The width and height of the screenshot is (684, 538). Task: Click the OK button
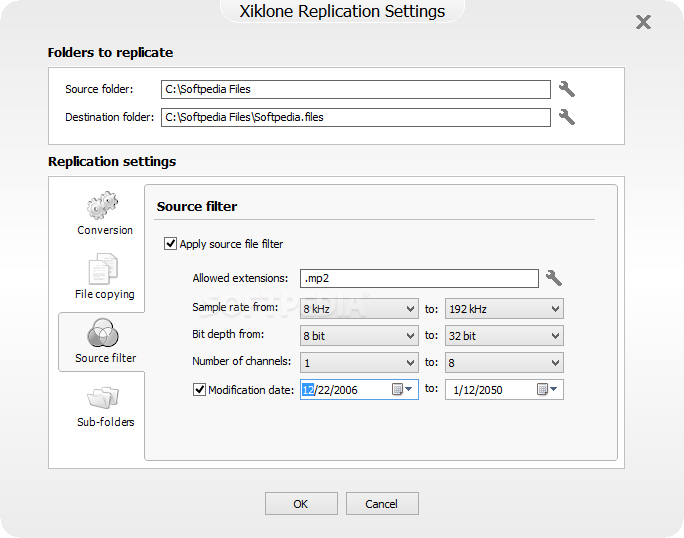tap(301, 504)
